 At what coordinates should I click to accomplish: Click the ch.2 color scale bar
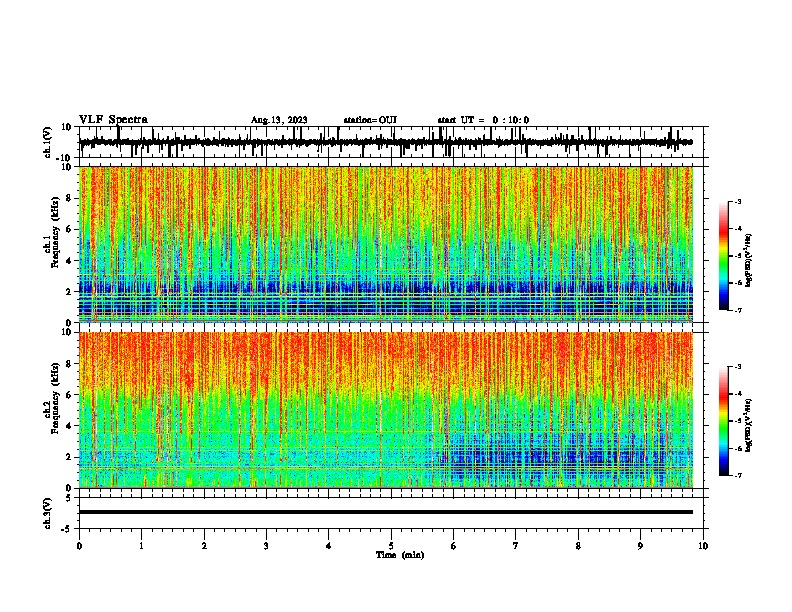tap(724, 421)
